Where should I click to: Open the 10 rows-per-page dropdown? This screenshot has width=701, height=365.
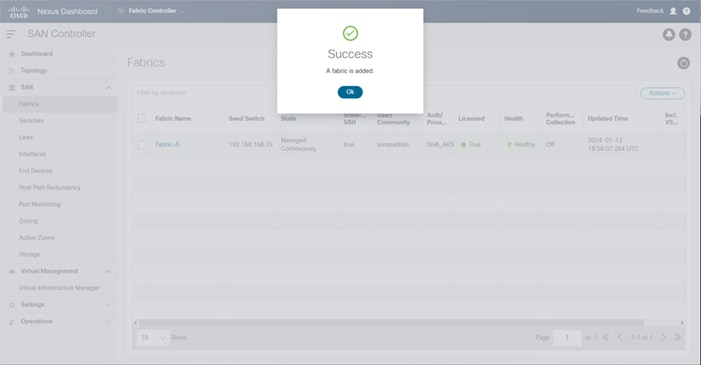152,338
